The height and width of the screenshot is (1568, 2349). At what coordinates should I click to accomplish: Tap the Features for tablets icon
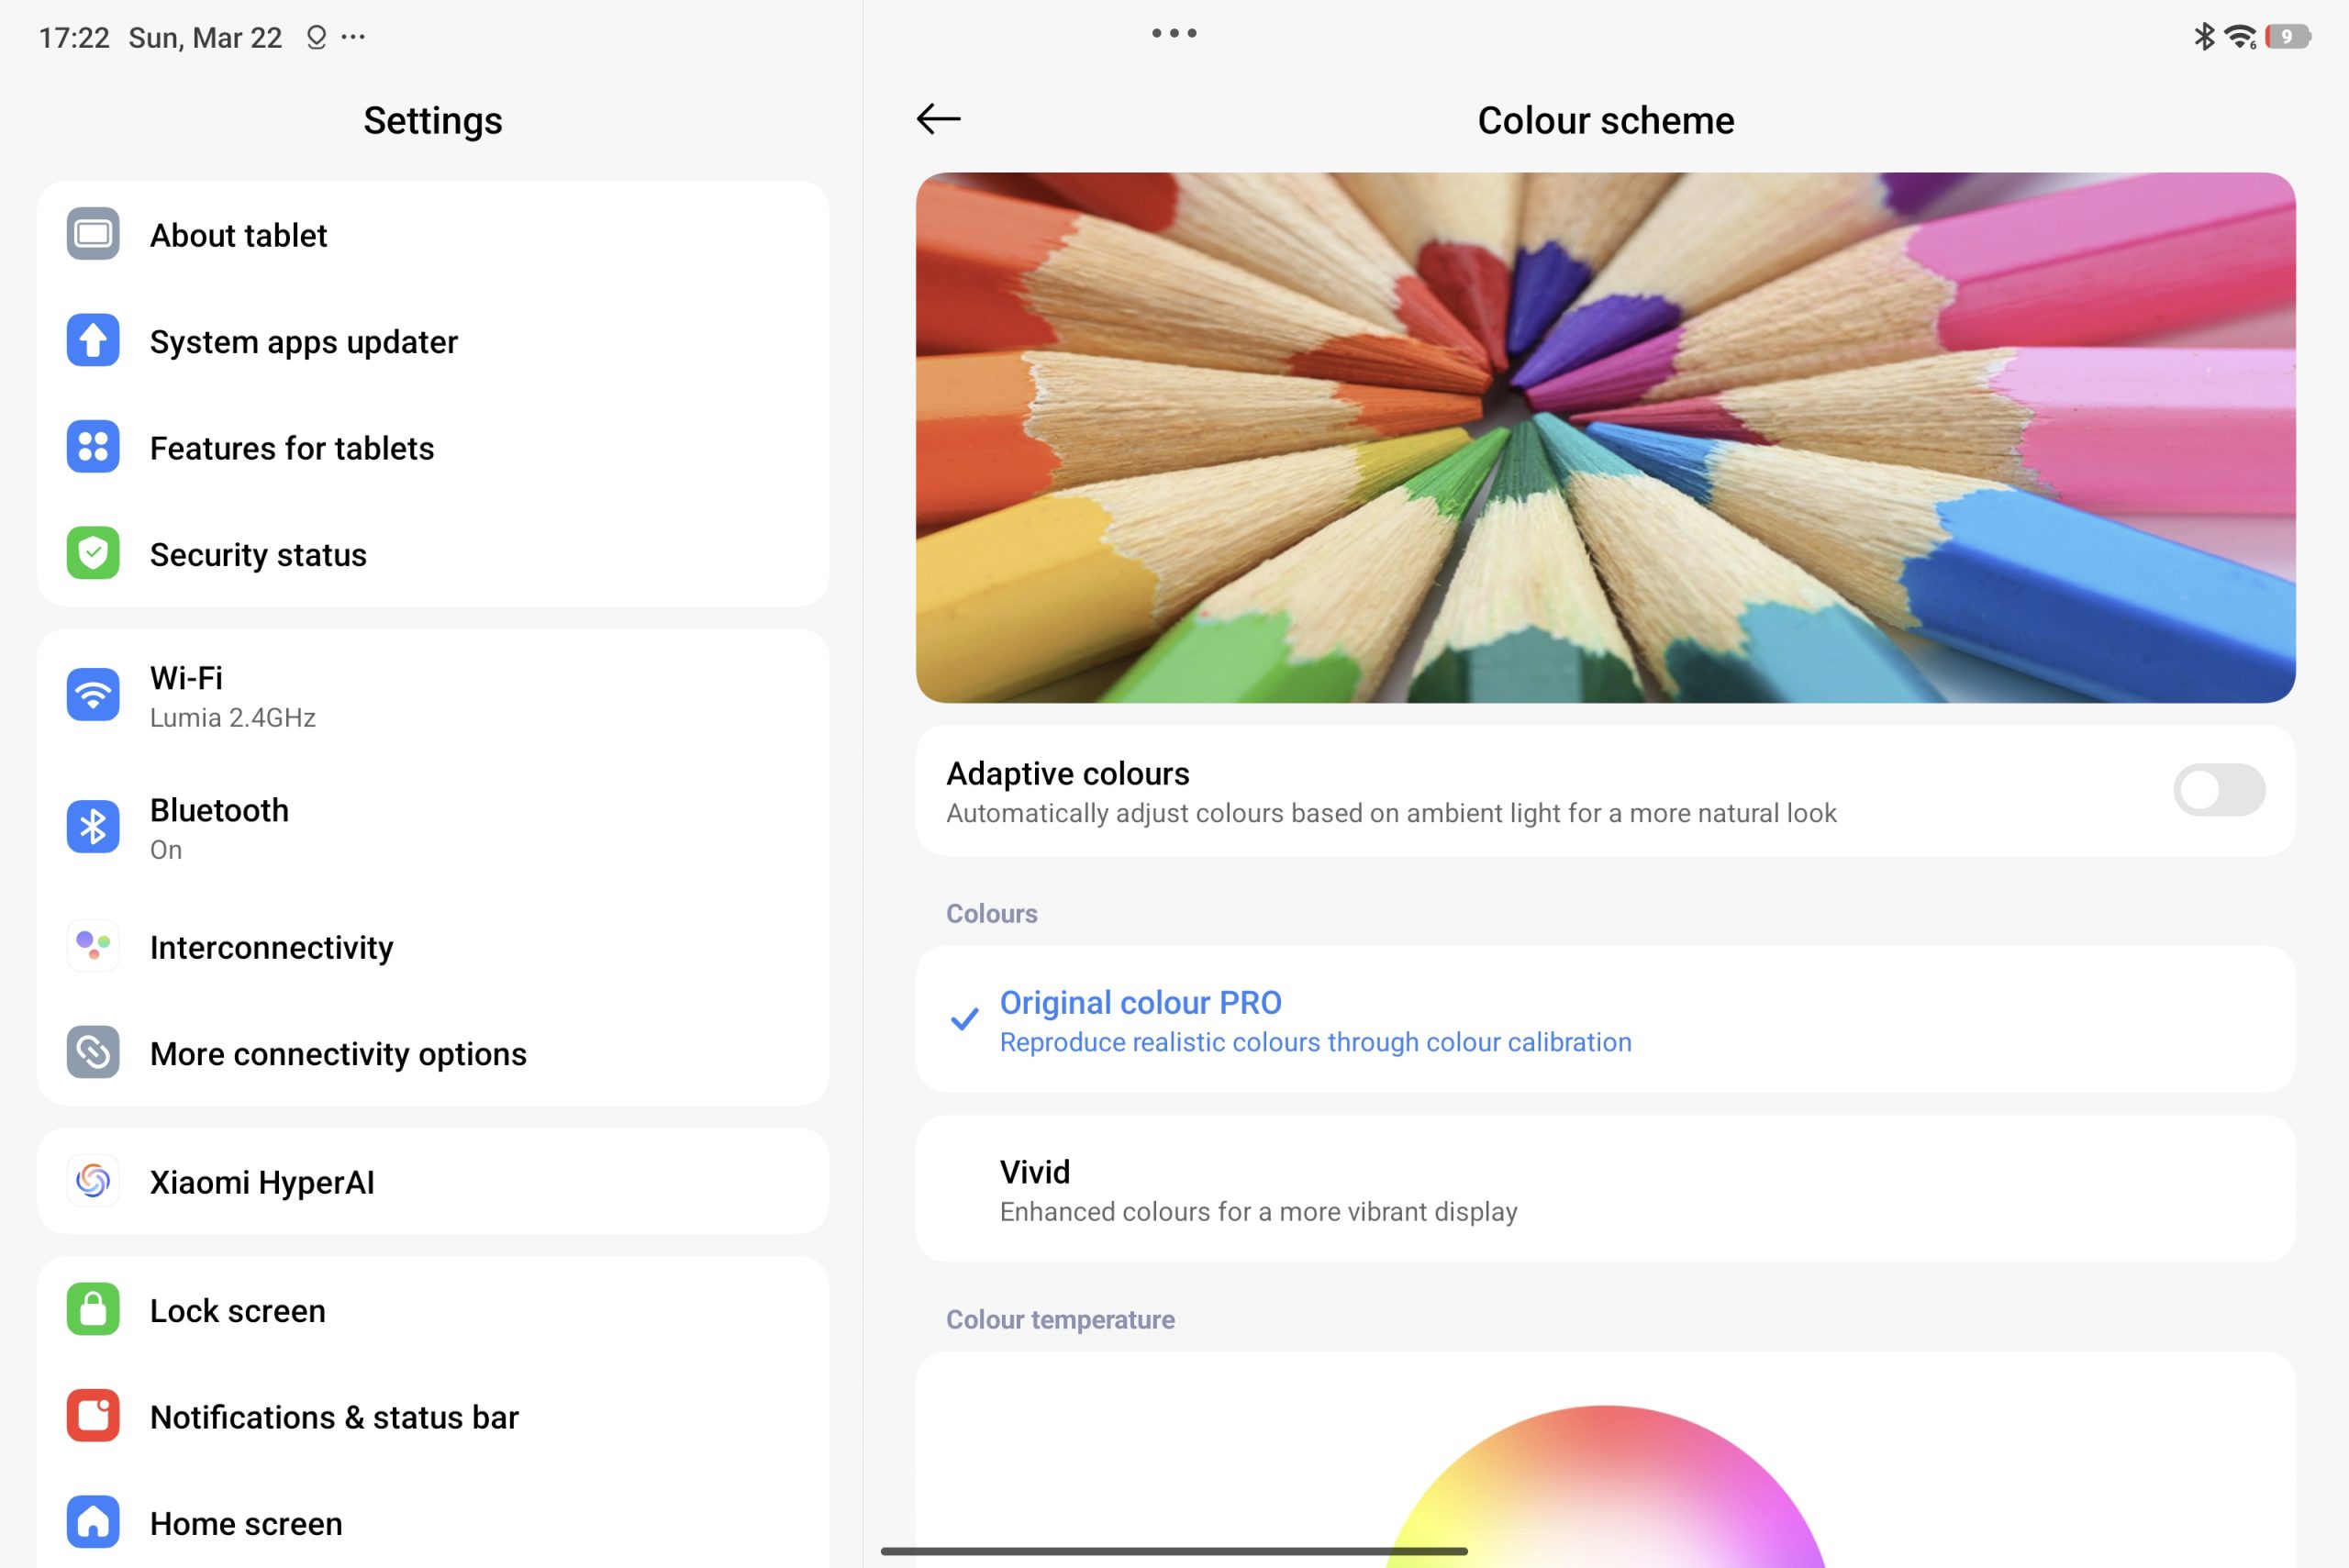point(93,447)
